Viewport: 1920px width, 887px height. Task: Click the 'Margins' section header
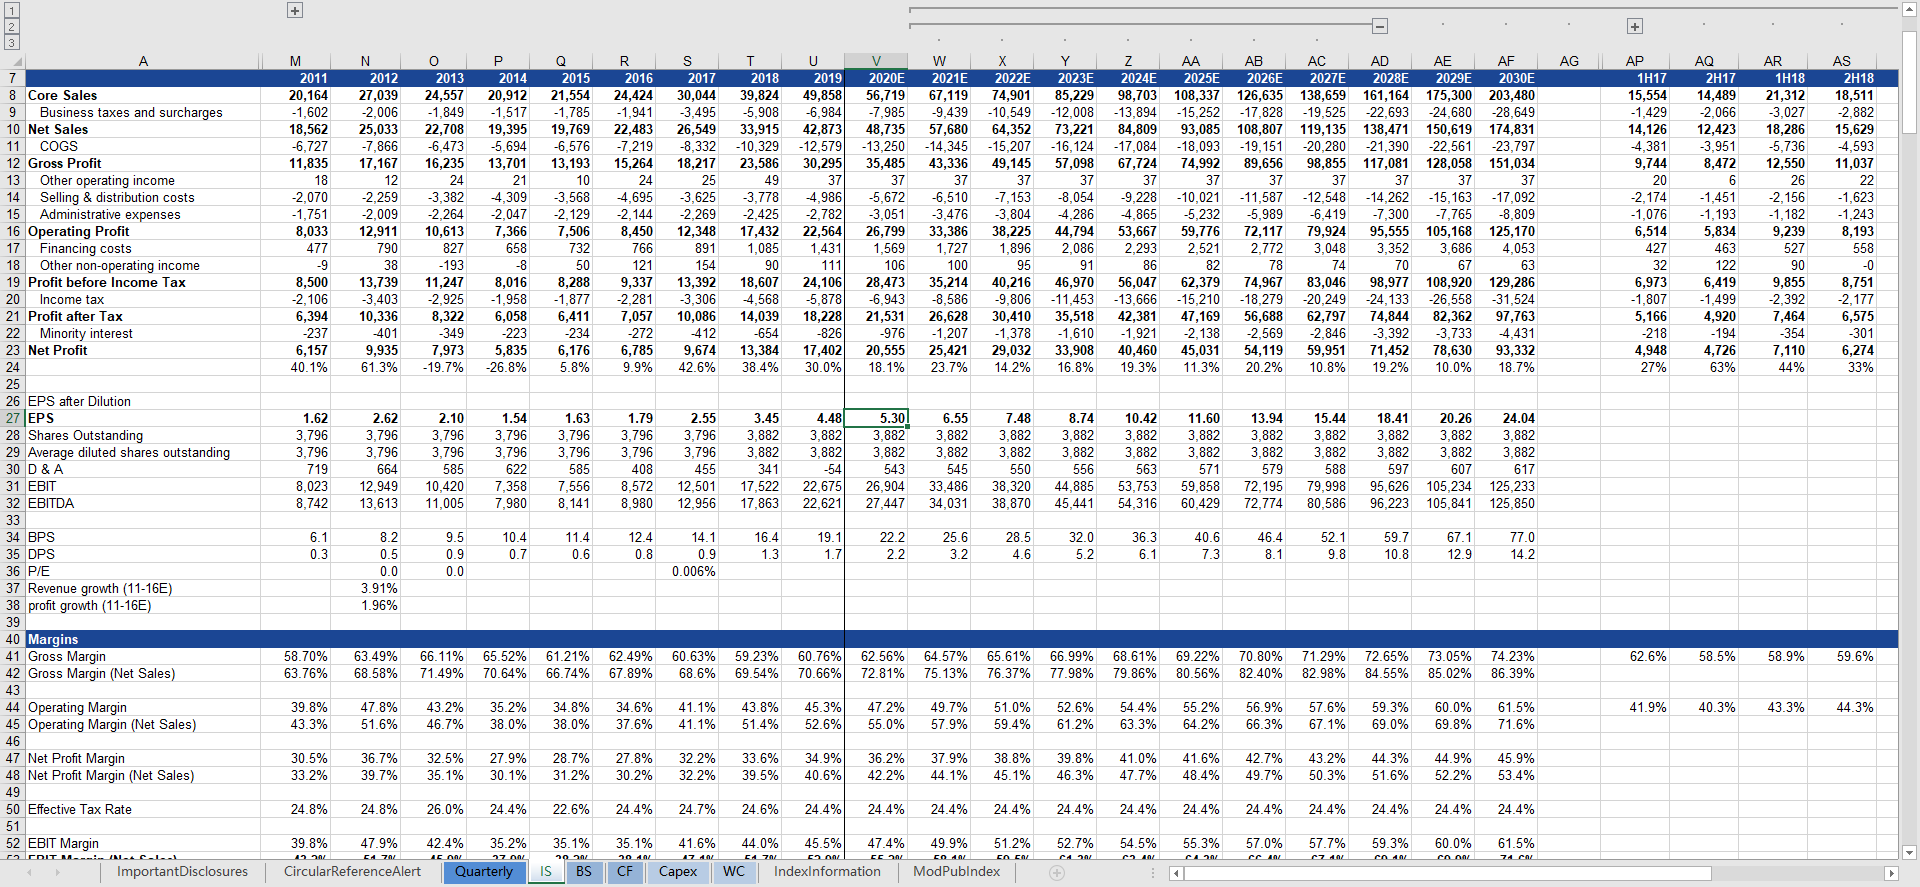(x=53, y=639)
